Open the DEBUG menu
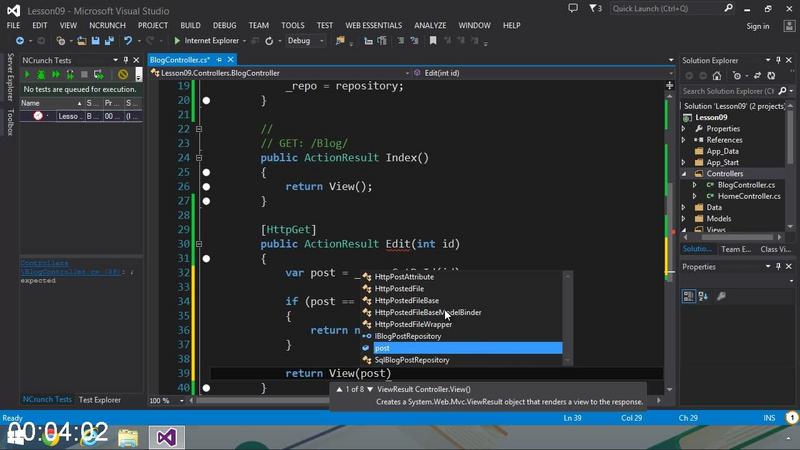The height and width of the screenshot is (450, 800). (x=224, y=25)
